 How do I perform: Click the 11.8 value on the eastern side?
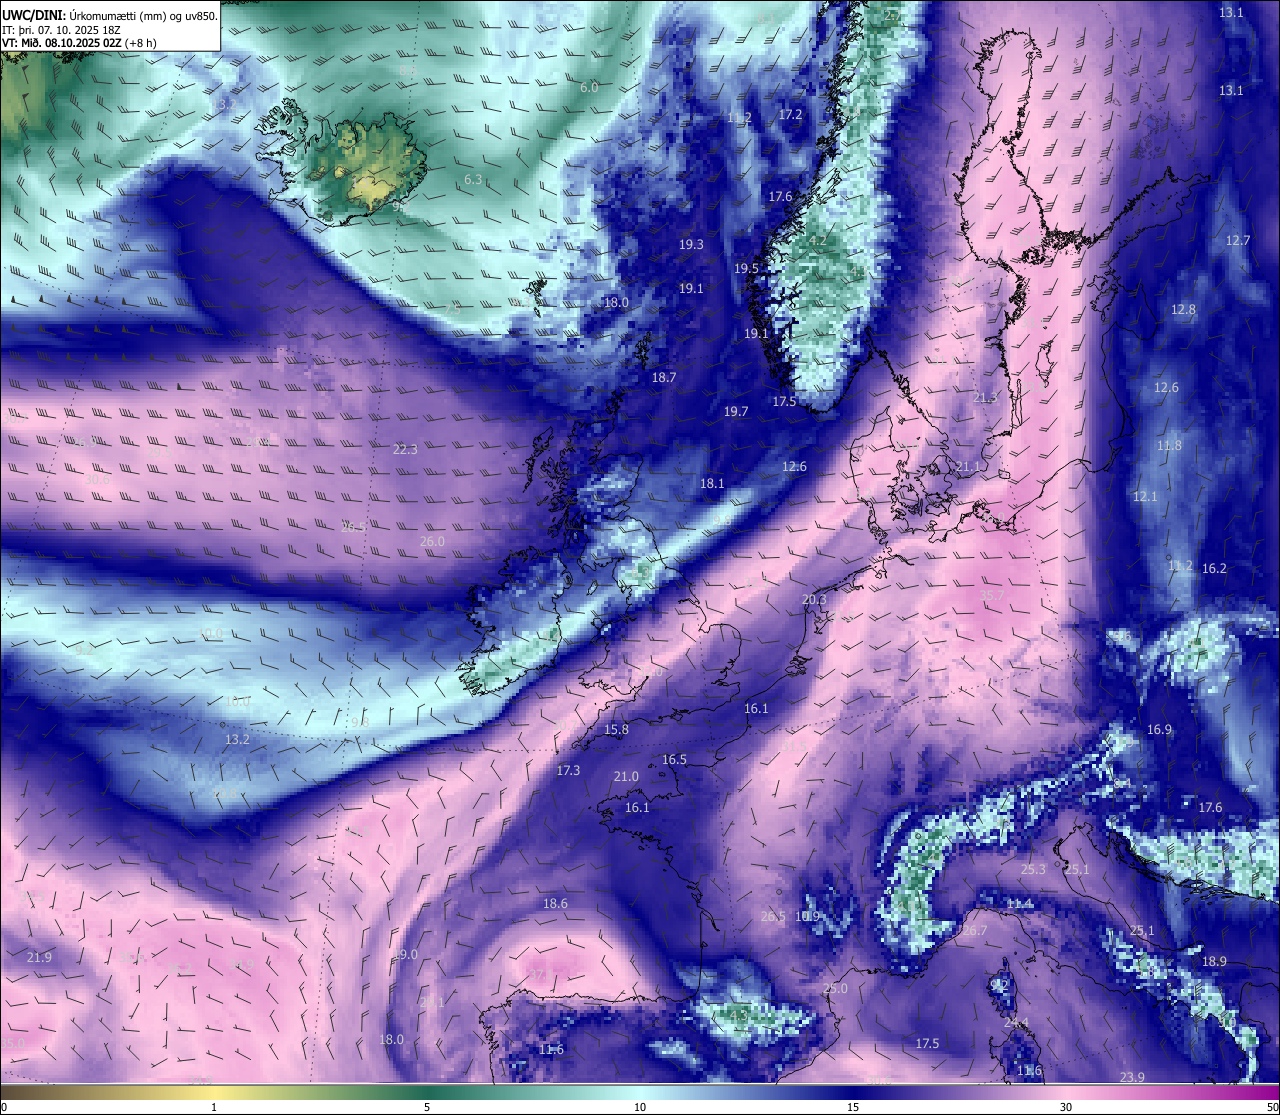click(1169, 446)
